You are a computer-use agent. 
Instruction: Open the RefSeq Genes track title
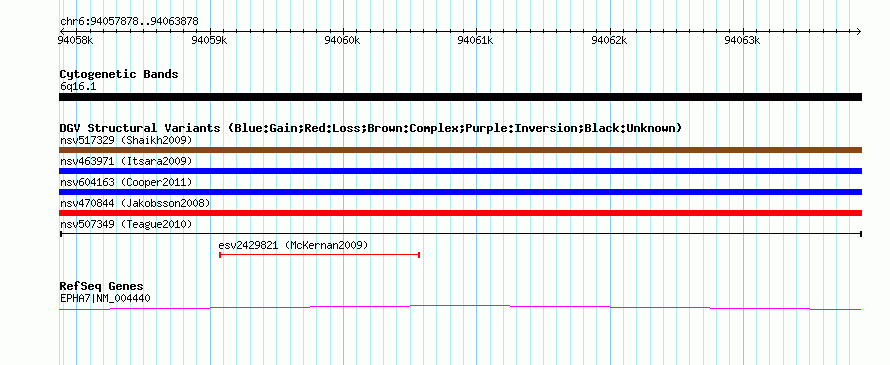pyautogui.click(x=102, y=286)
